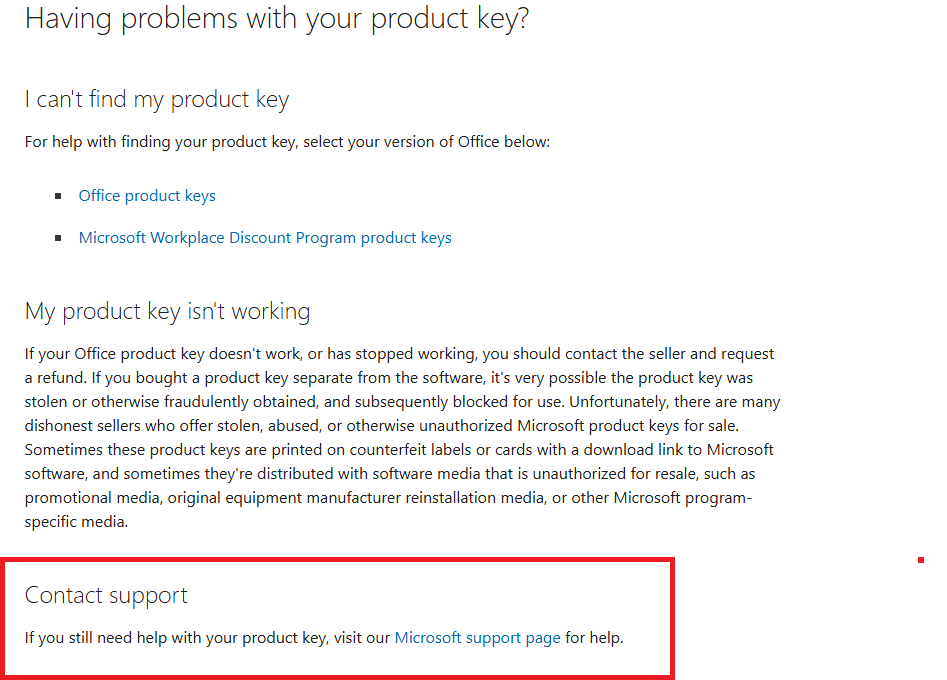The height and width of the screenshot is (680, 947).
Task: Click the small red square marker
Action: click(x=920, y=560)
